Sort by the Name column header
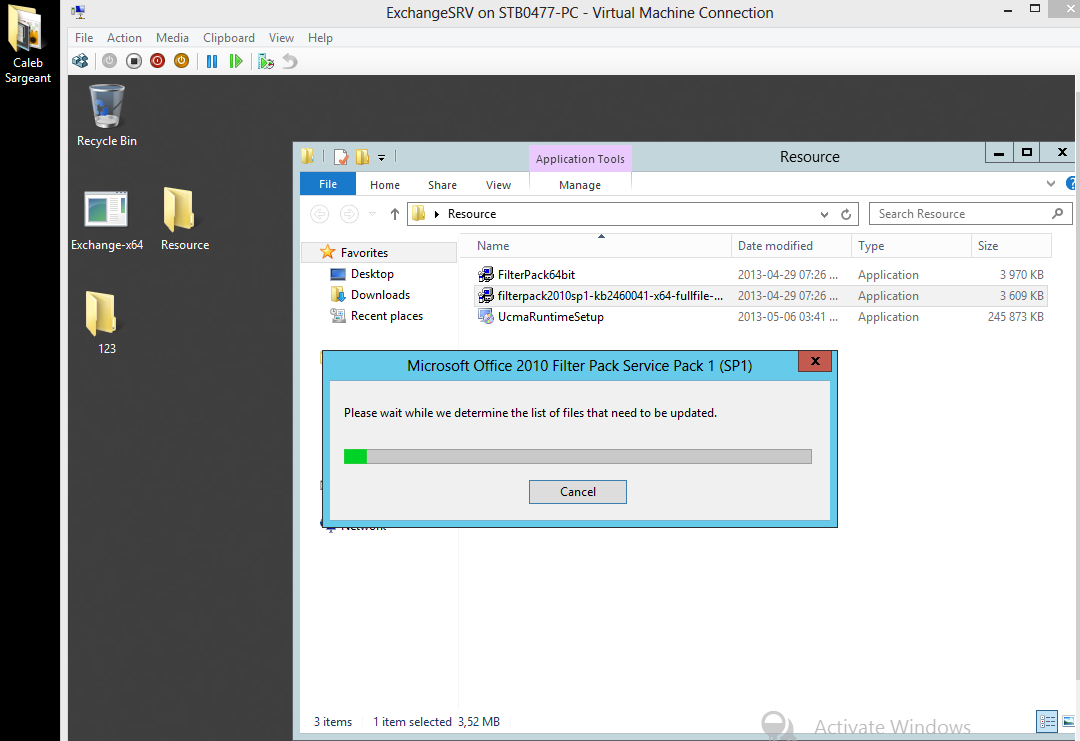 [594, 246]
